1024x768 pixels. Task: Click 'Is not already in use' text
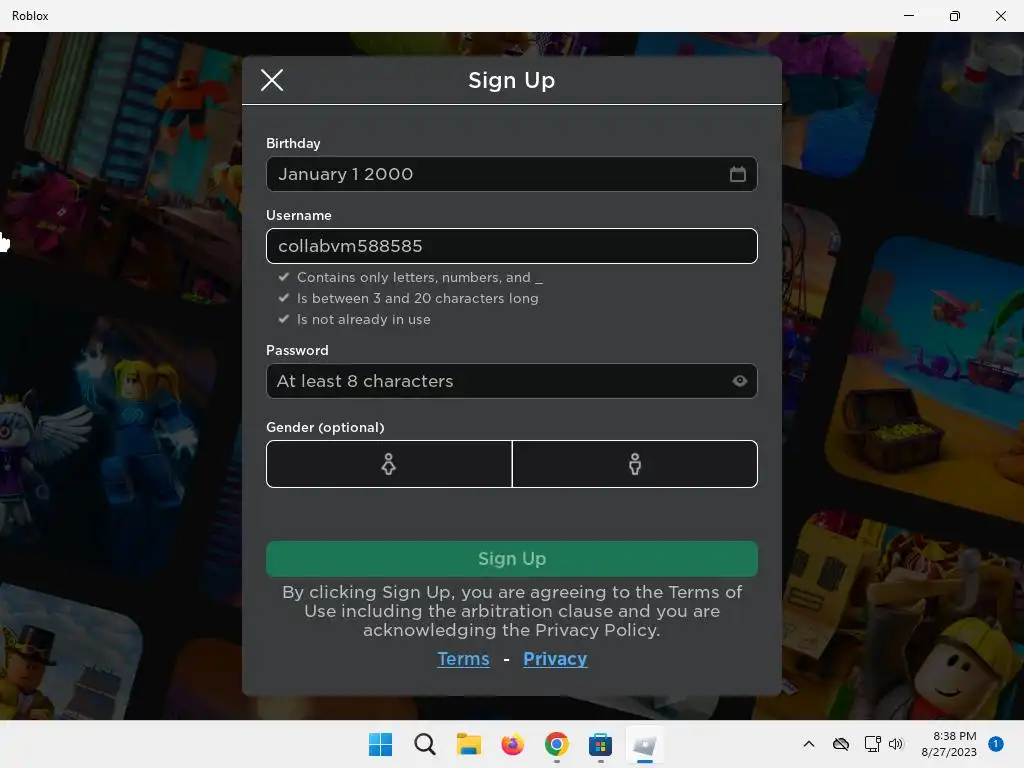point(364,319)
